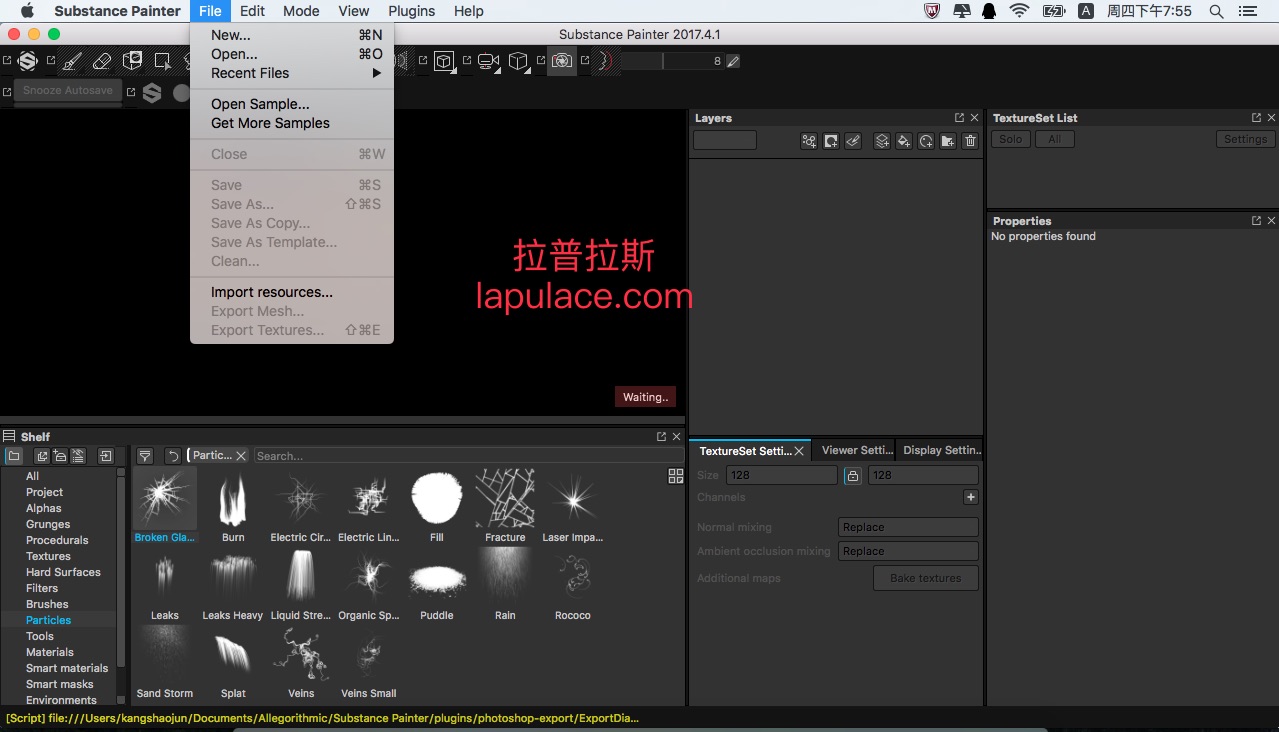Open the Edit menu
The image size is (1279, 732).
pyautogui.click(x=252, y=11)
